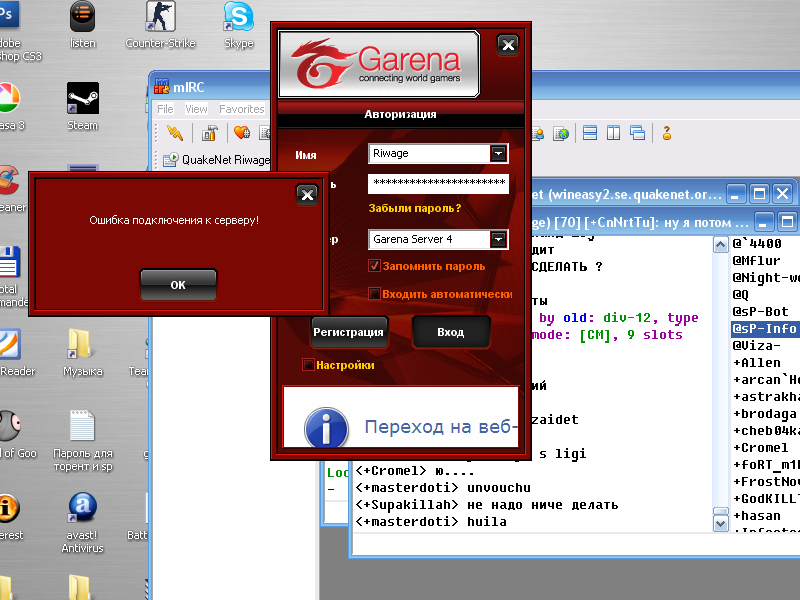Open CCleaner desktop icon
Viewport: 800px width, 600px height.
pos(11,189)
